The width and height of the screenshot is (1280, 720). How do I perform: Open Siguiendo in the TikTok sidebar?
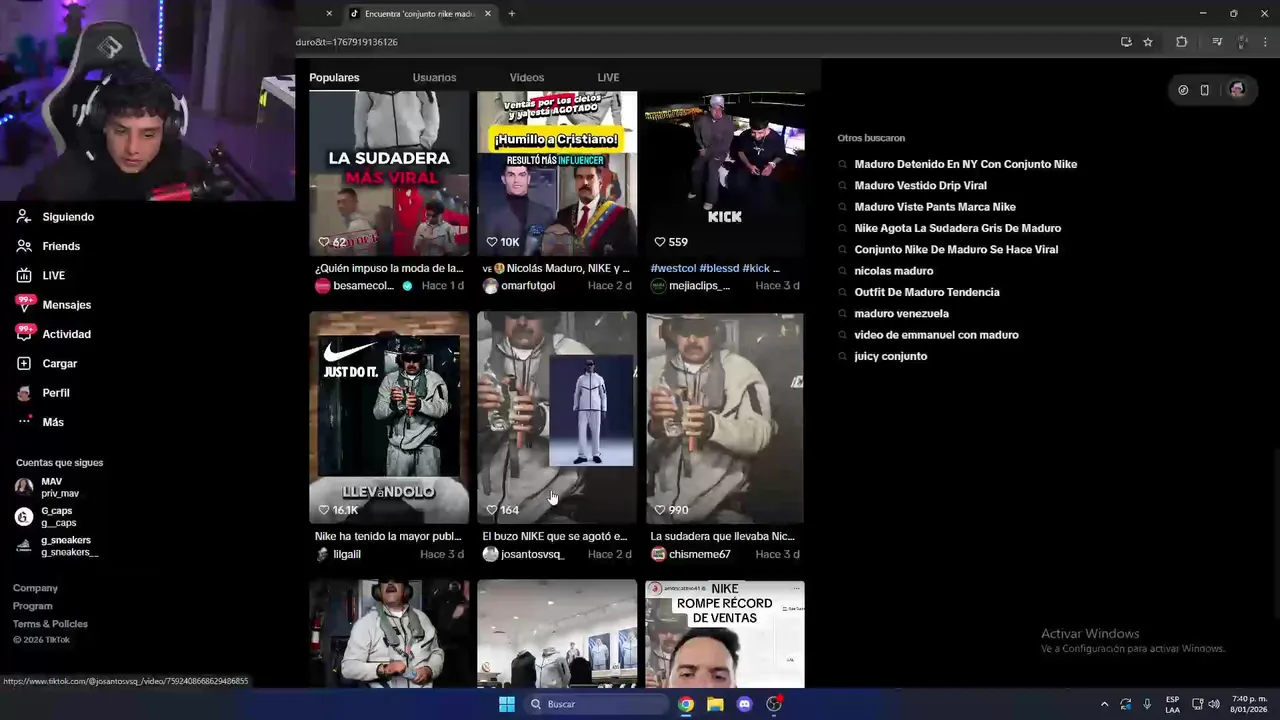click(55, 217)
